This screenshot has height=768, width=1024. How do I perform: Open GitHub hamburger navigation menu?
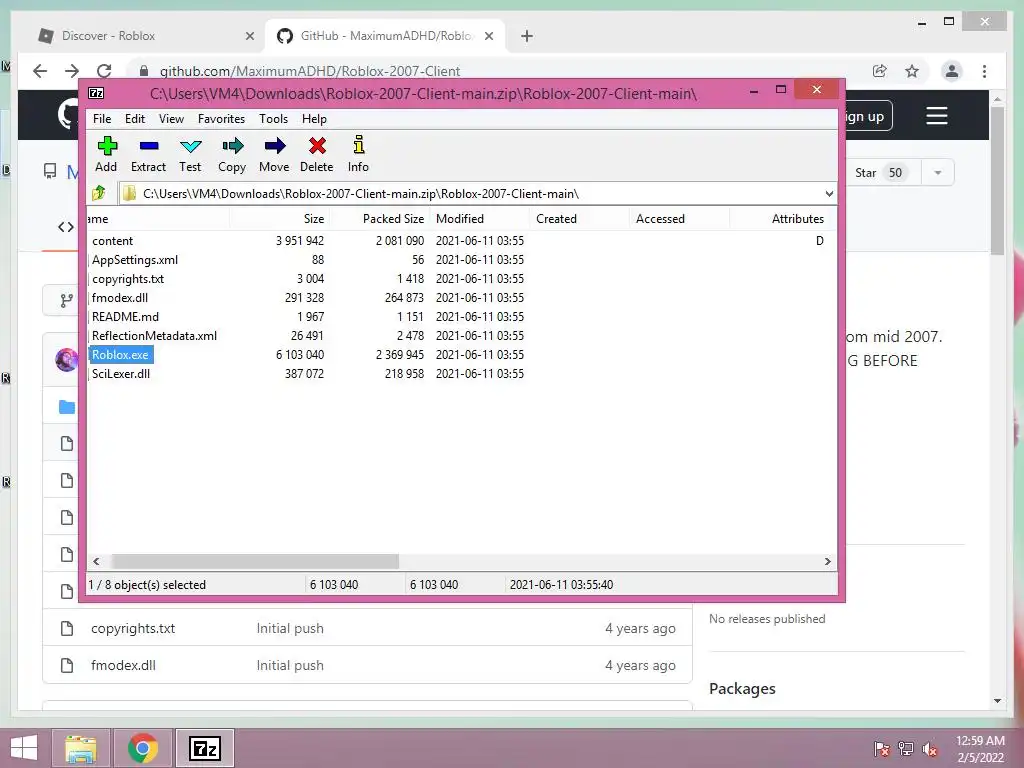[x=936, y=116]
